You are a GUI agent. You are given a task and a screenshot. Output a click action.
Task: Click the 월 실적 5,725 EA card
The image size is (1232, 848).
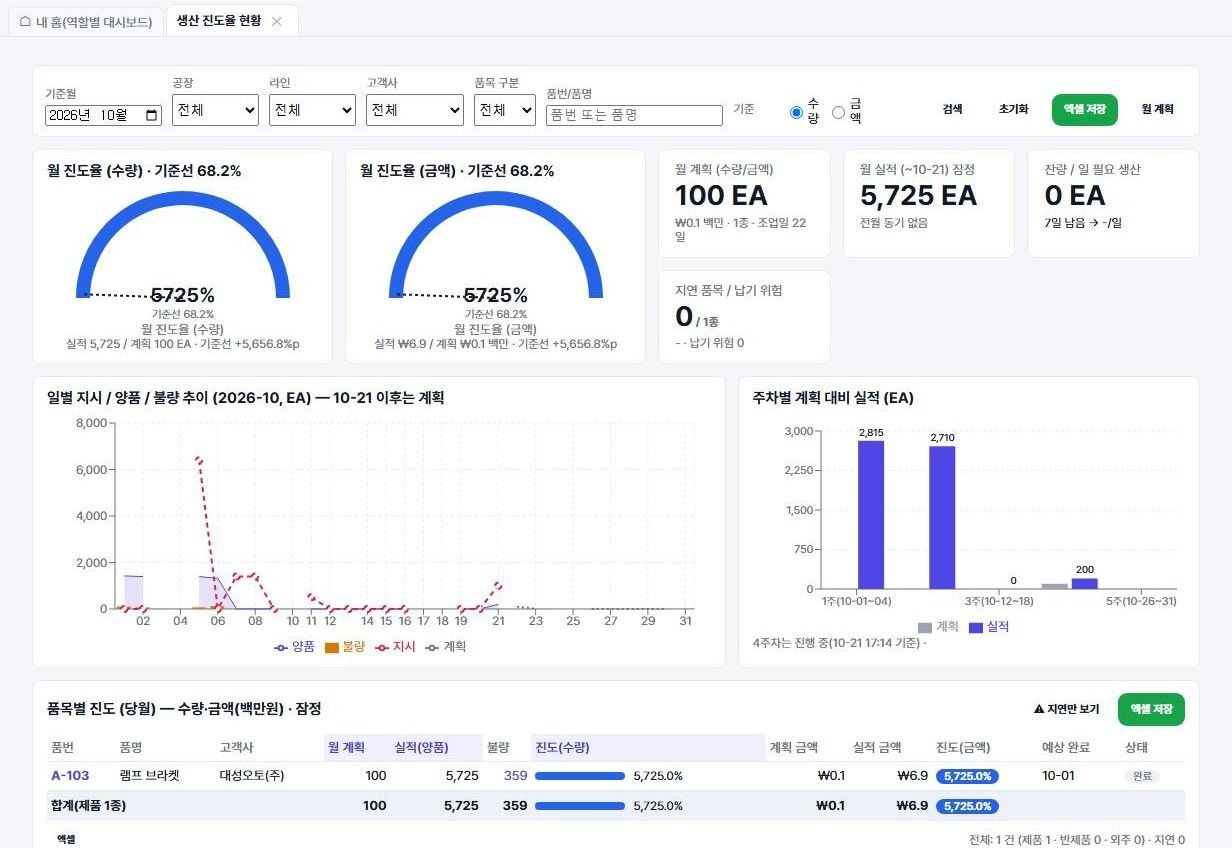pos(929,204)
